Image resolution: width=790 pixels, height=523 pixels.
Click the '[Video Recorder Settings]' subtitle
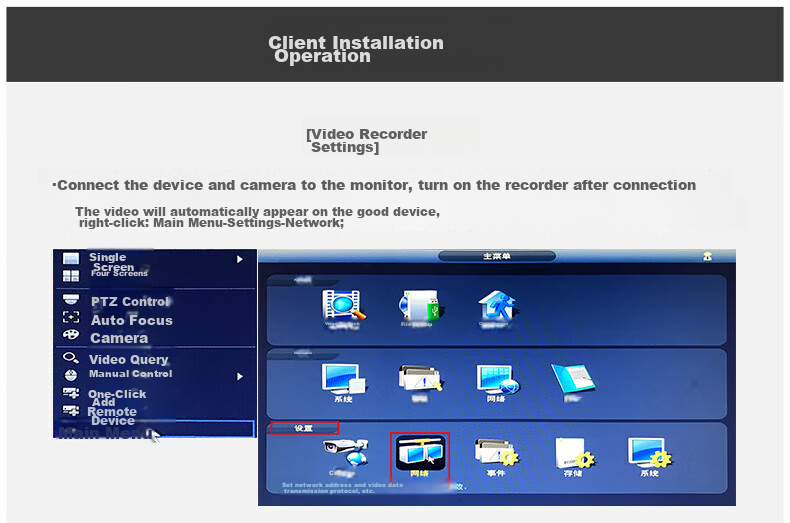tap(367, 140)
